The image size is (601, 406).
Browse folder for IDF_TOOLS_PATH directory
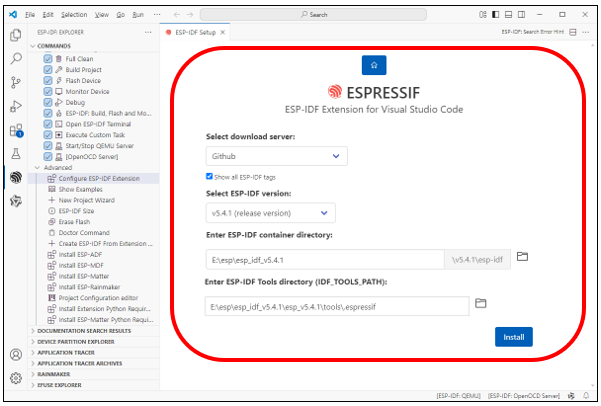tap(480, 303)
